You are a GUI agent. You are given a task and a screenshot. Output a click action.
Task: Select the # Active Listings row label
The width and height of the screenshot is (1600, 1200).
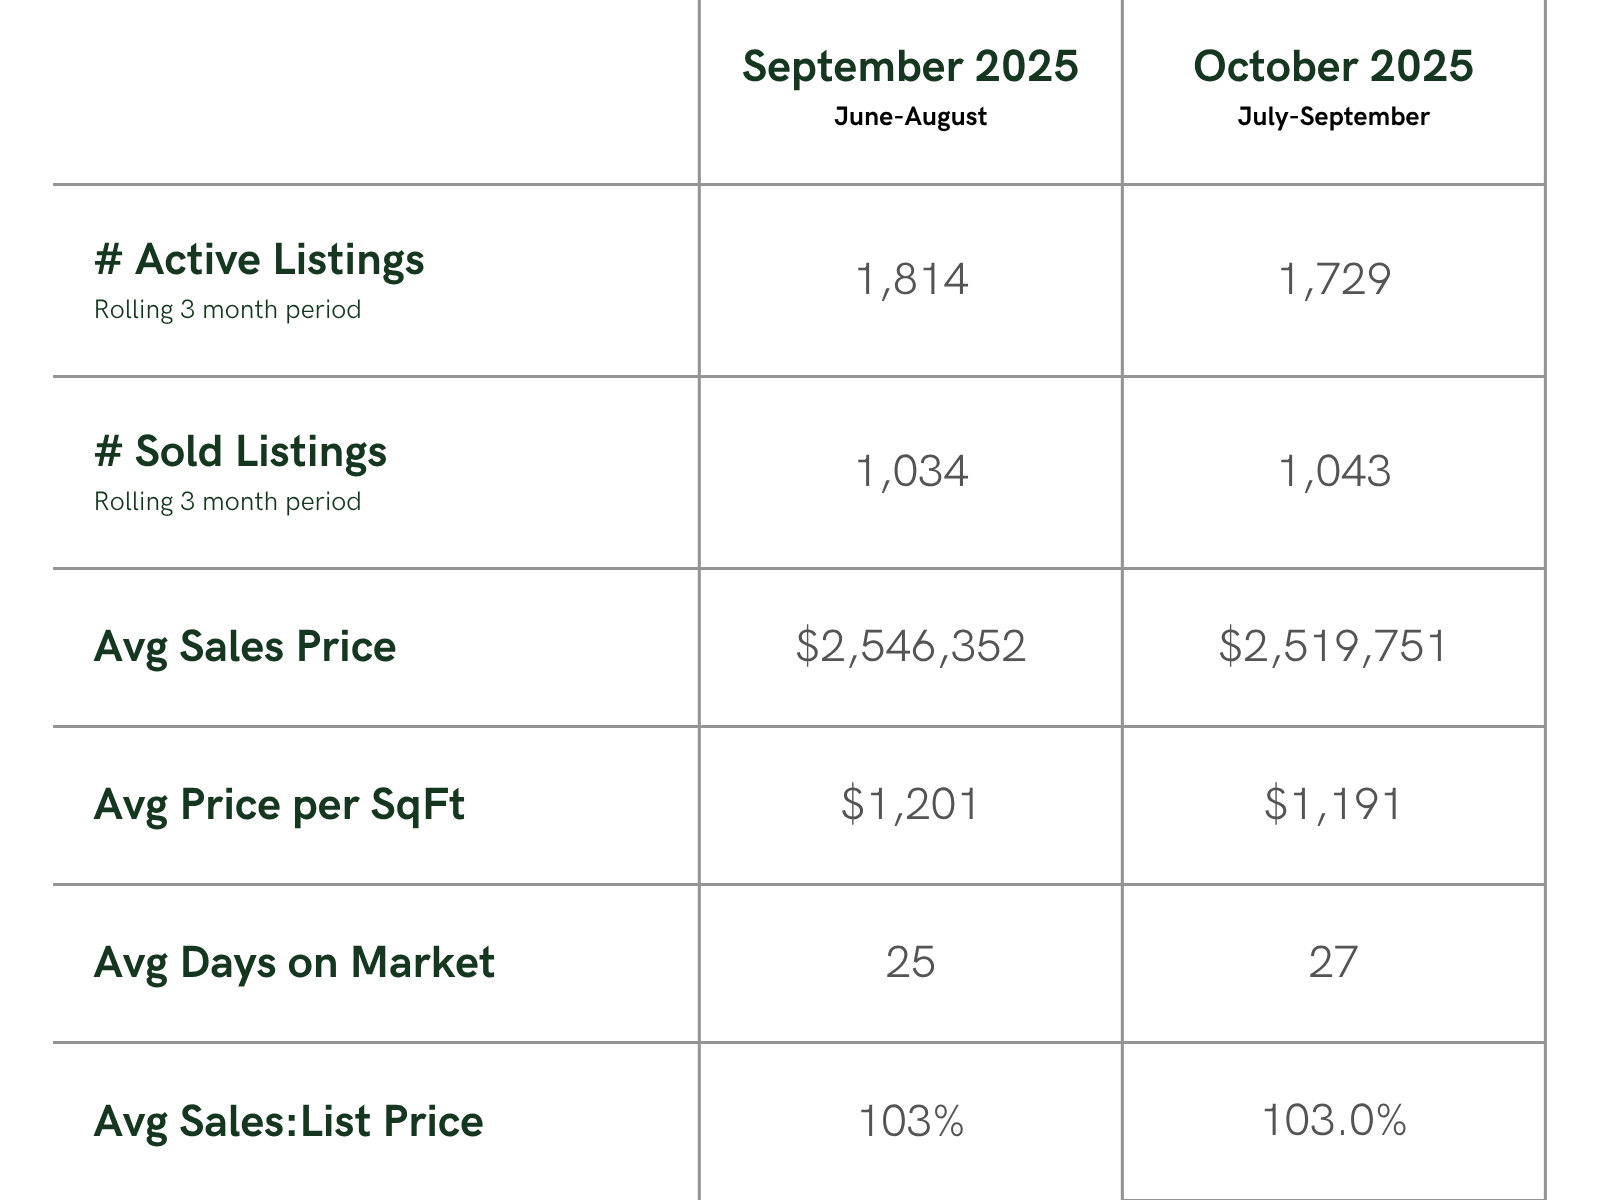(x=259, y=259)
